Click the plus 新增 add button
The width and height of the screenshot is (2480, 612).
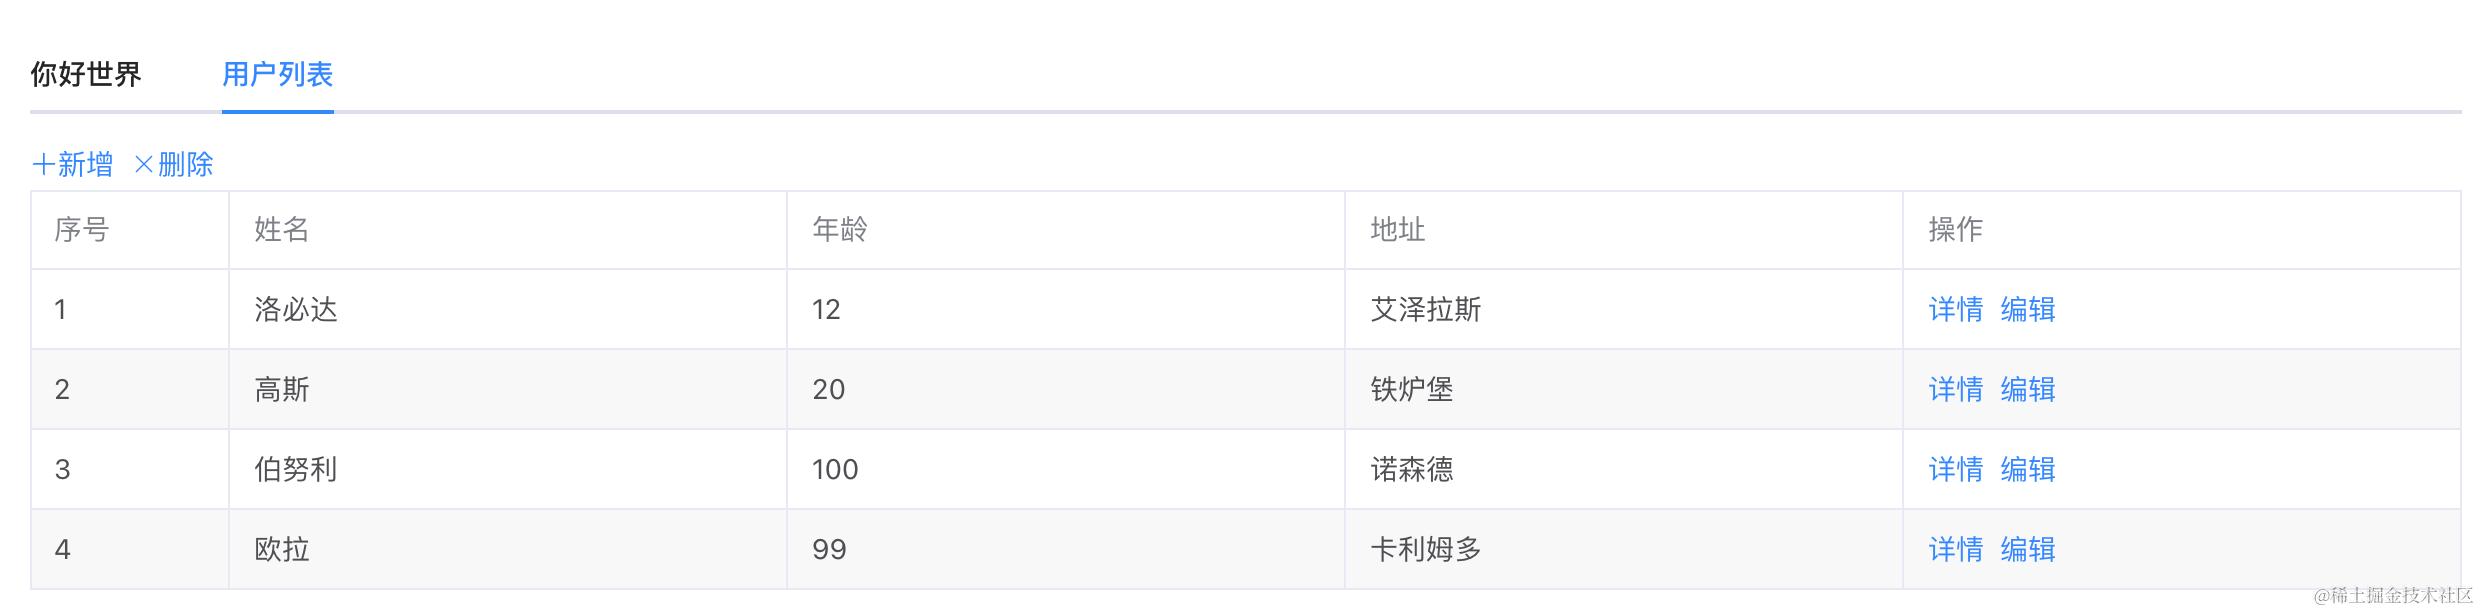coord(73,164)
